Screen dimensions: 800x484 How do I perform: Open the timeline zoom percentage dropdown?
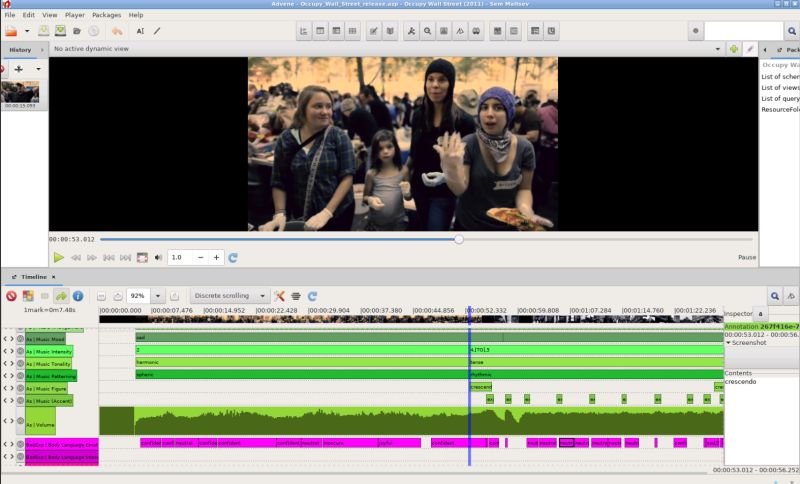point(158,296)
